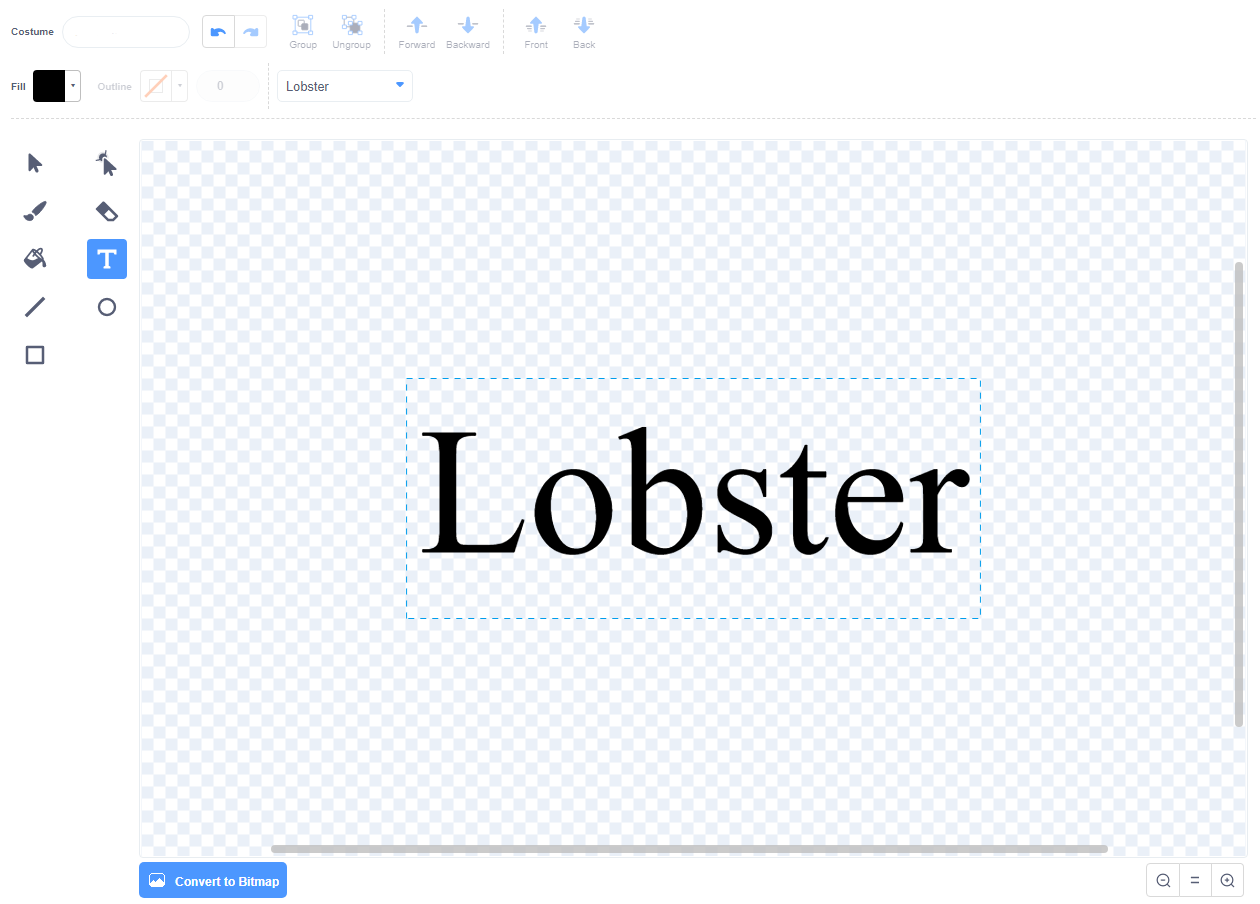This screenshot has height=904, width=1260.
Task: Open the Lobster font dropdown
Action: click(x=344, y=86)
